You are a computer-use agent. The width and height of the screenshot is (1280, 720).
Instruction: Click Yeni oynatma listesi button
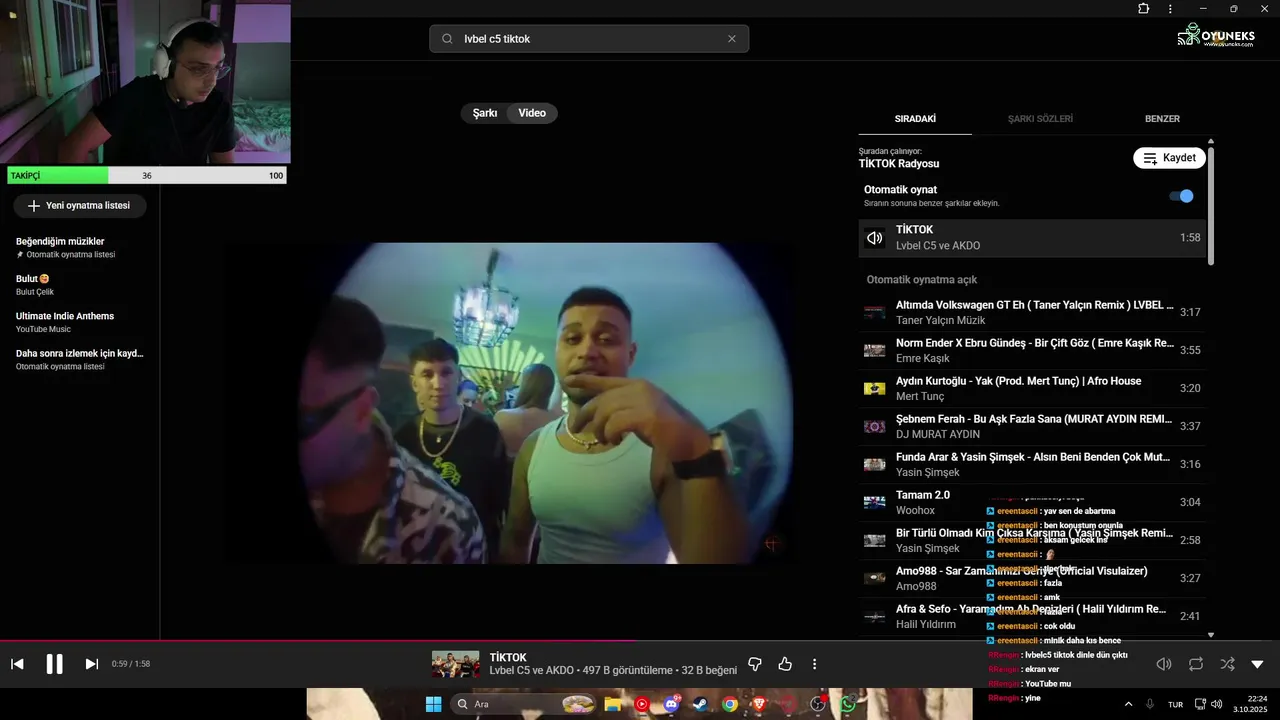coord(79,206)
